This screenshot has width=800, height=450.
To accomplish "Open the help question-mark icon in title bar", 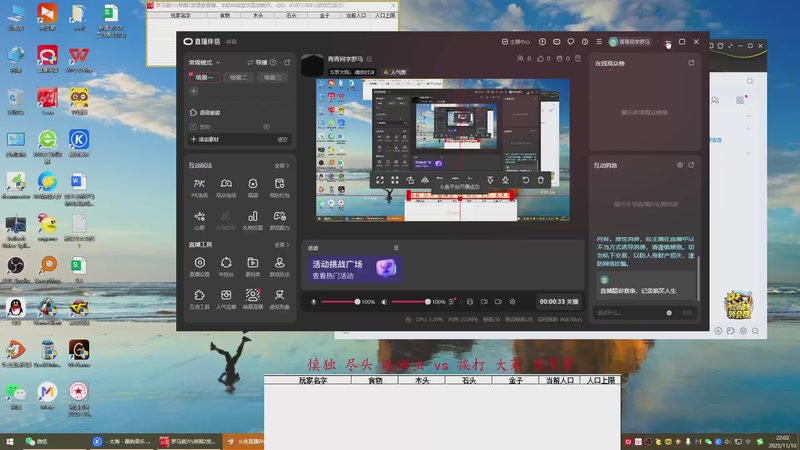I will pos(585,42).
